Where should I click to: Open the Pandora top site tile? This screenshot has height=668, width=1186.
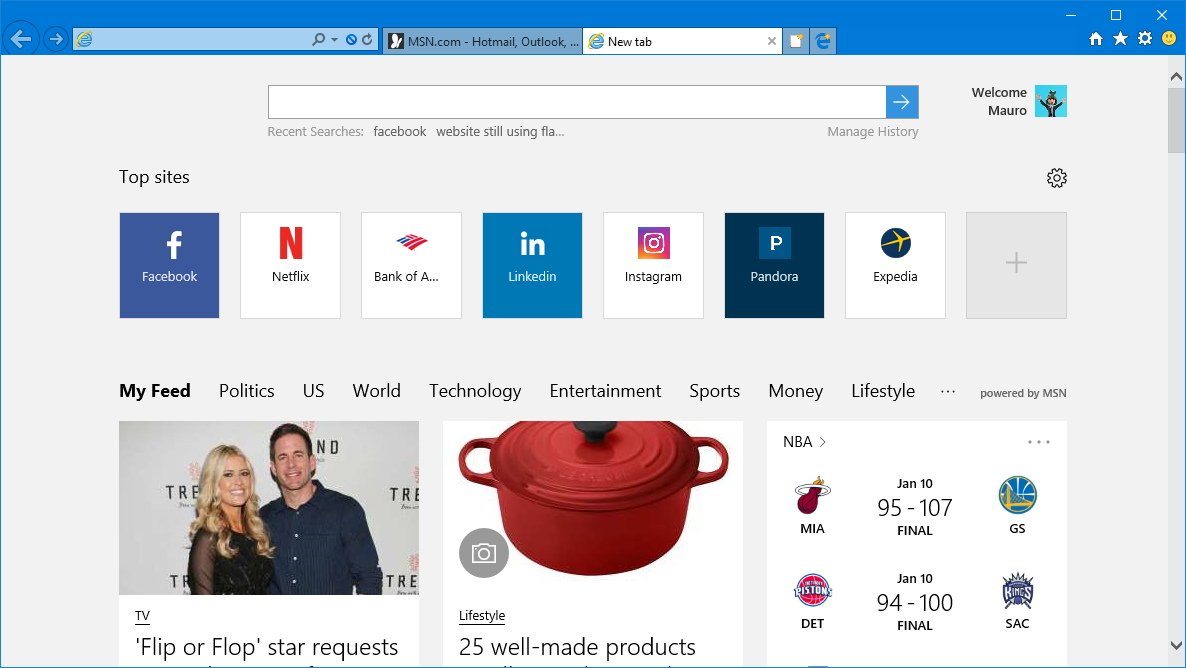775,266
